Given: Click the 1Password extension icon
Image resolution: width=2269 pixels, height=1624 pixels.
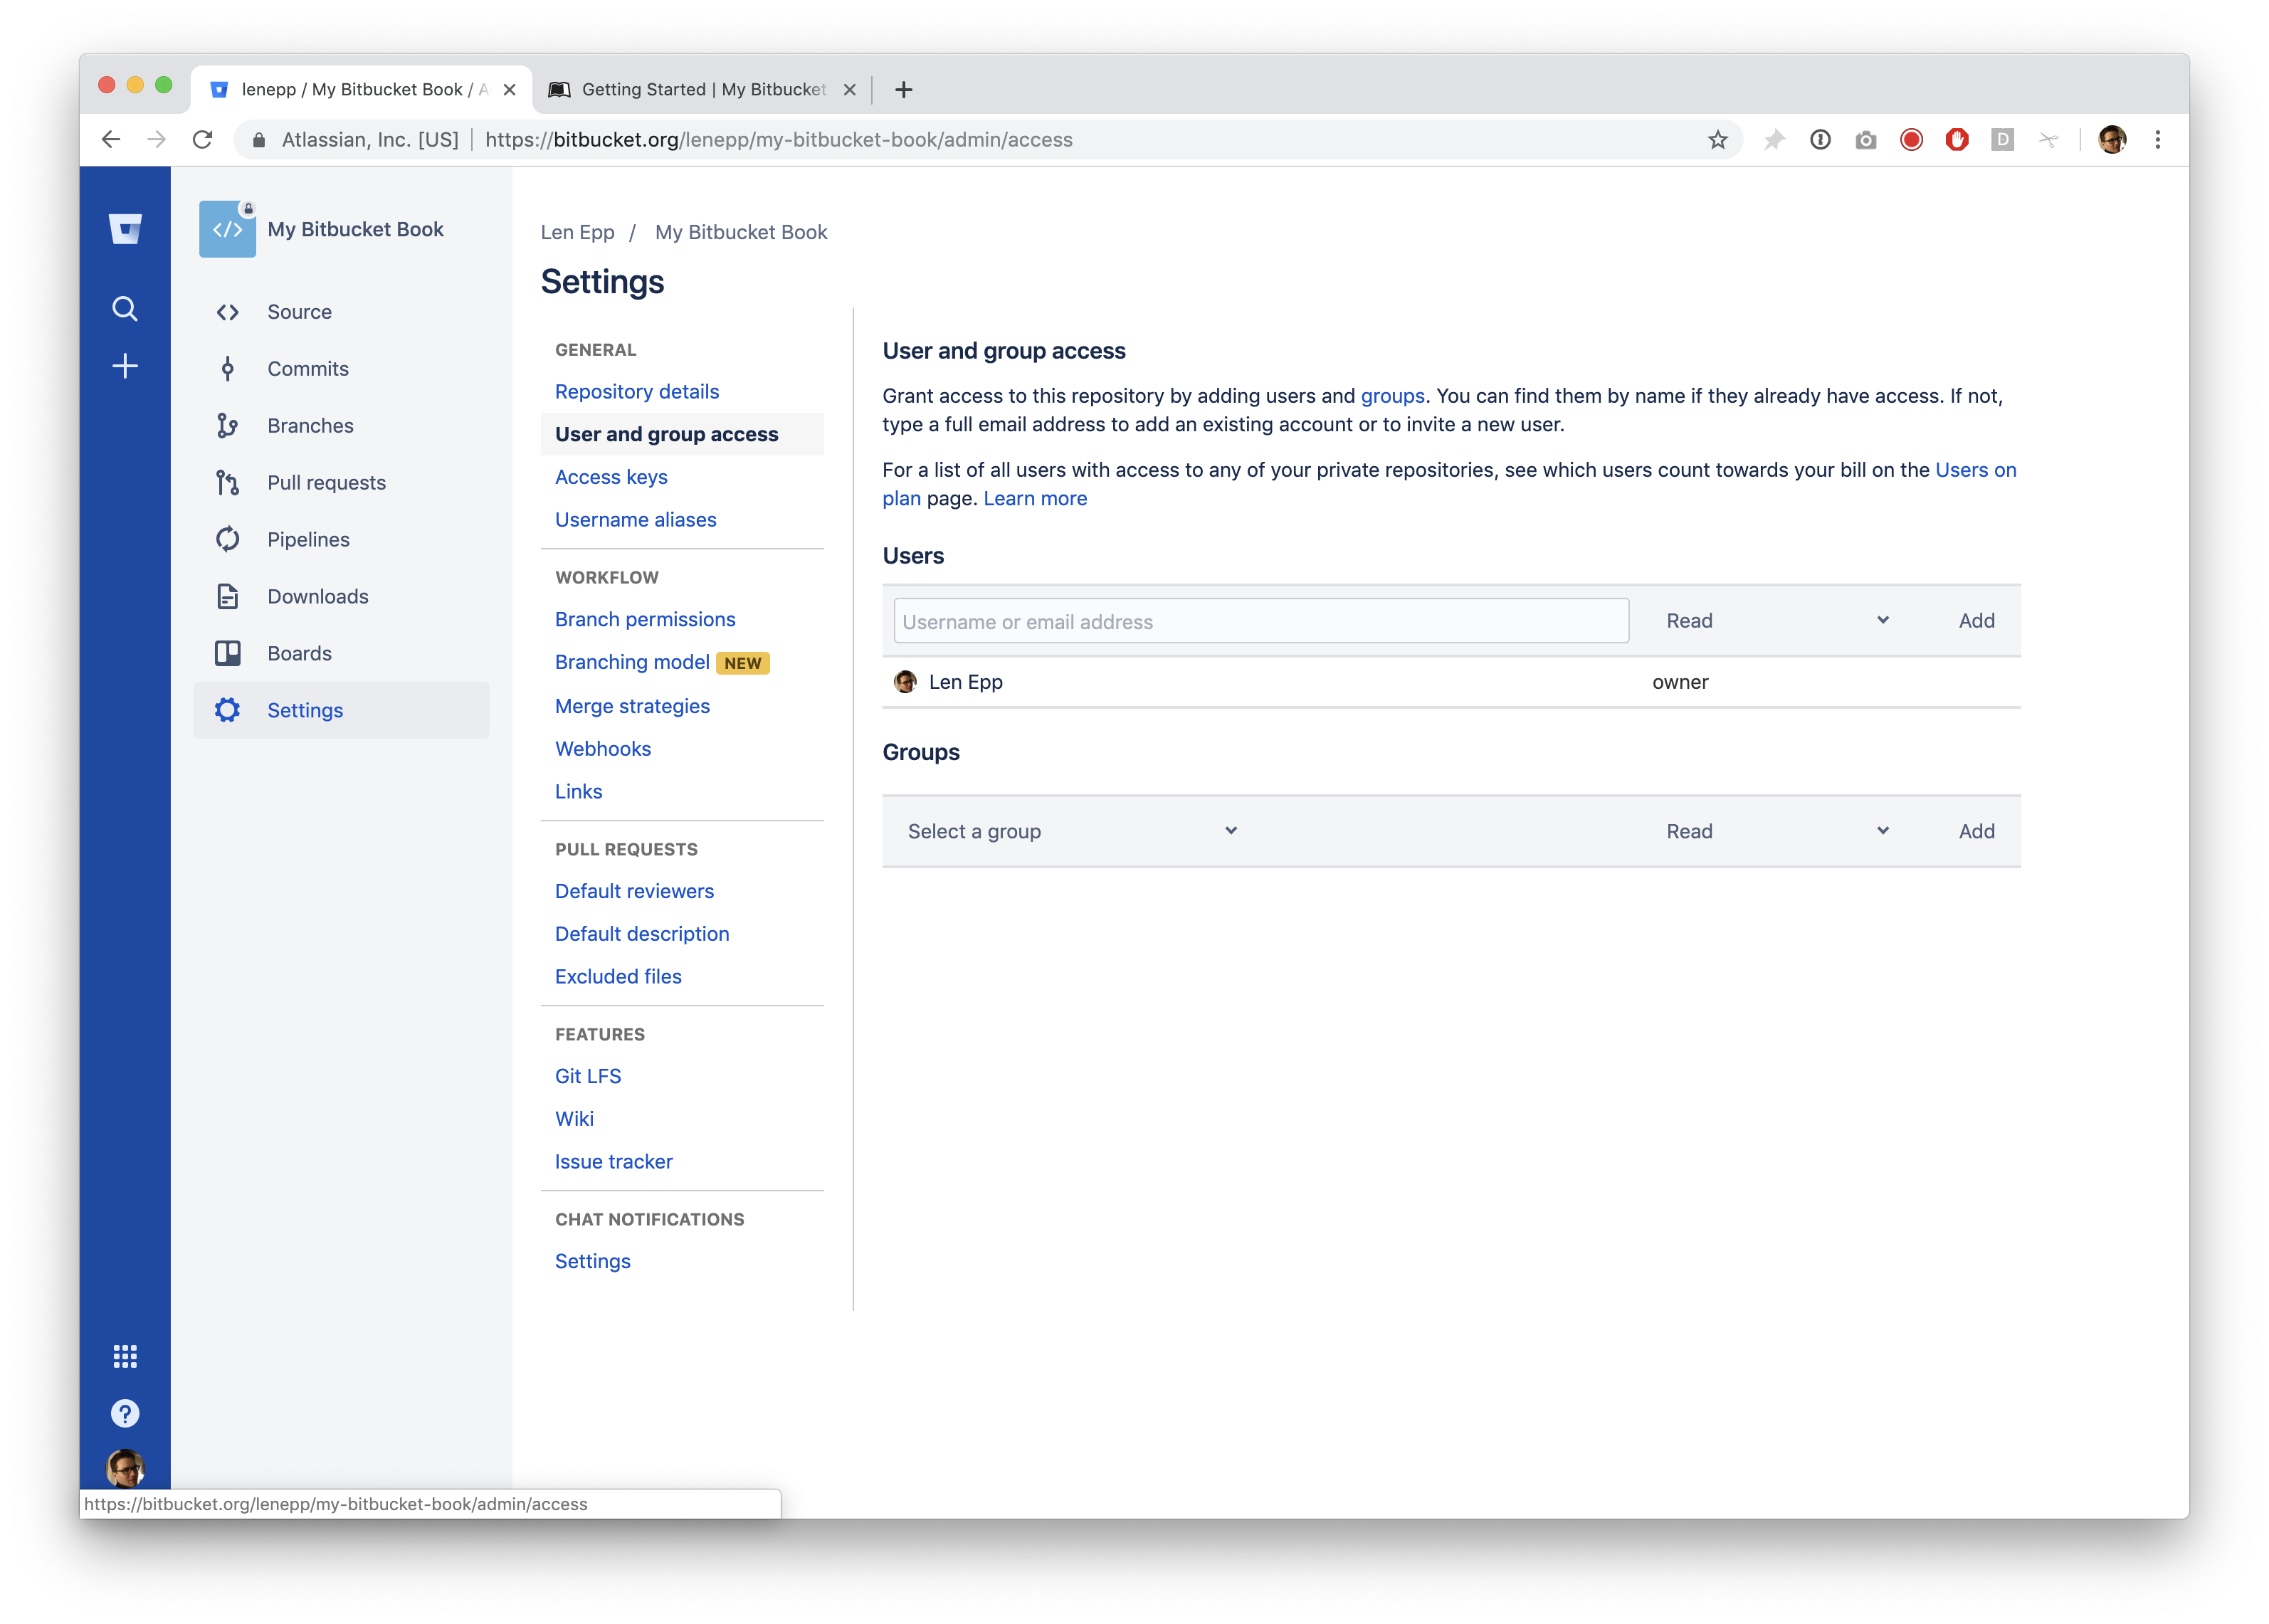Looking at the screenshot, I should coord(1820,140).
